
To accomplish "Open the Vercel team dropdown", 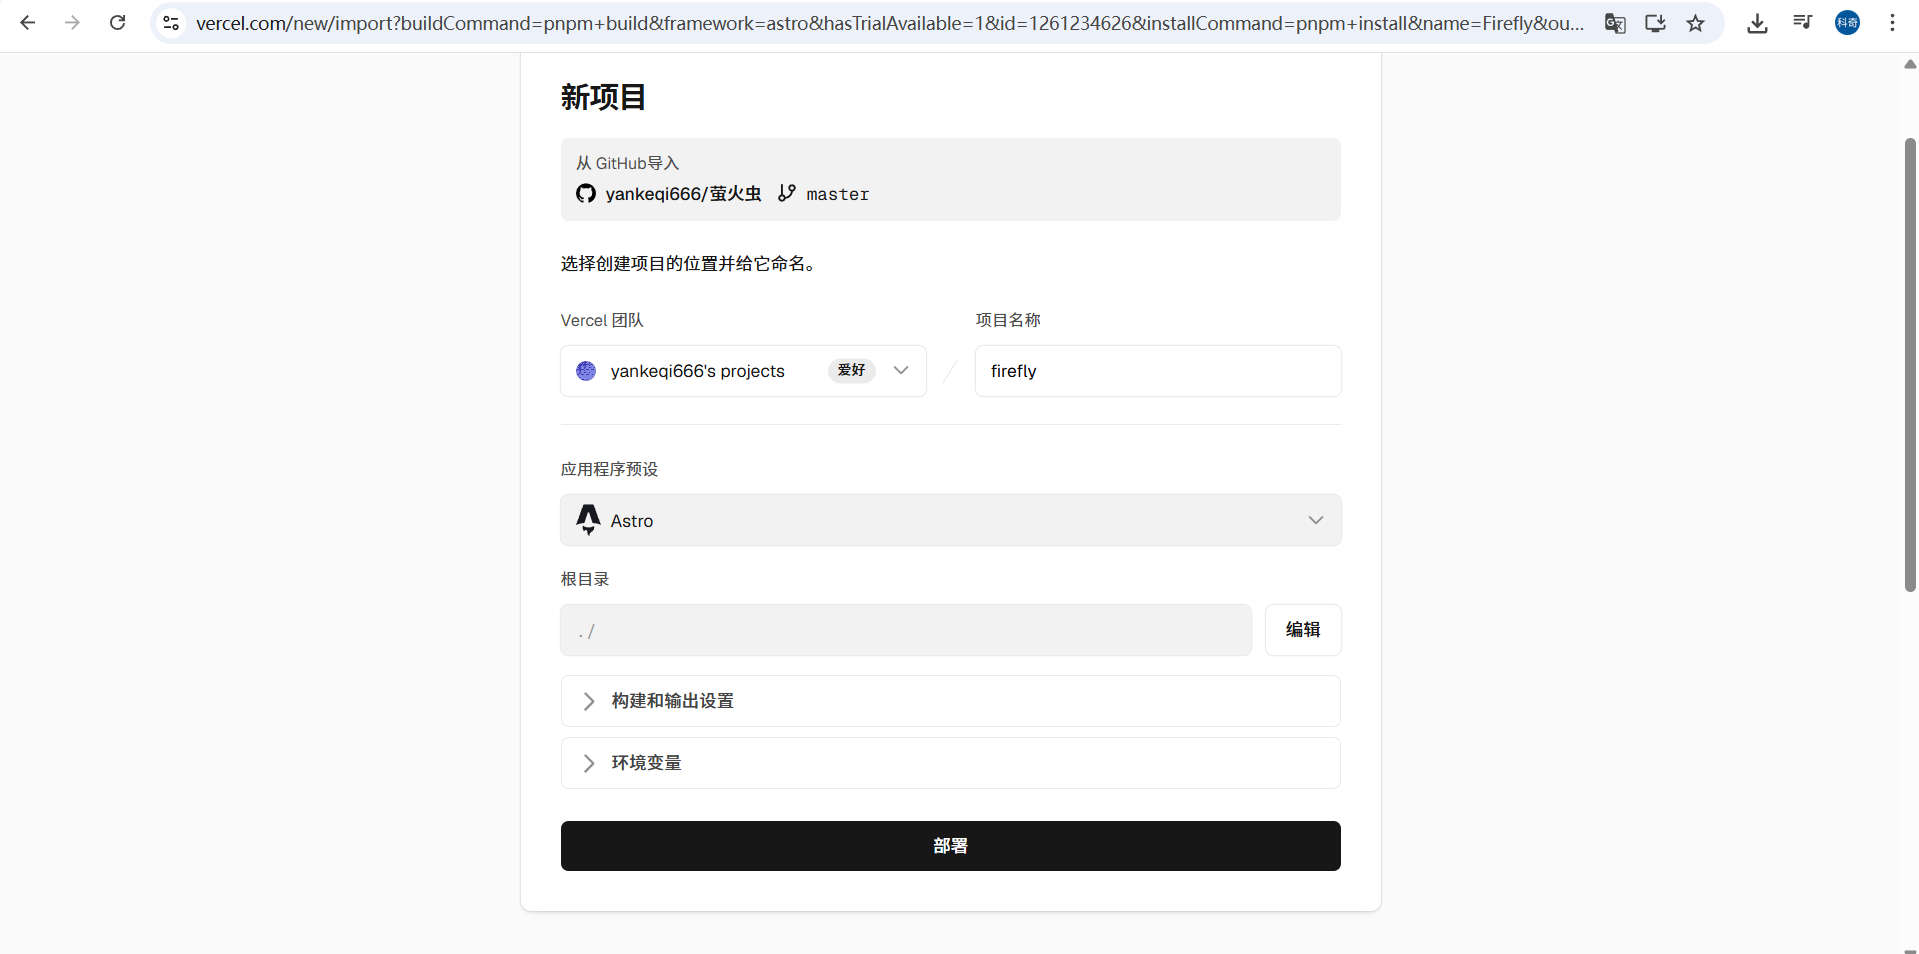I will [743, 371].
